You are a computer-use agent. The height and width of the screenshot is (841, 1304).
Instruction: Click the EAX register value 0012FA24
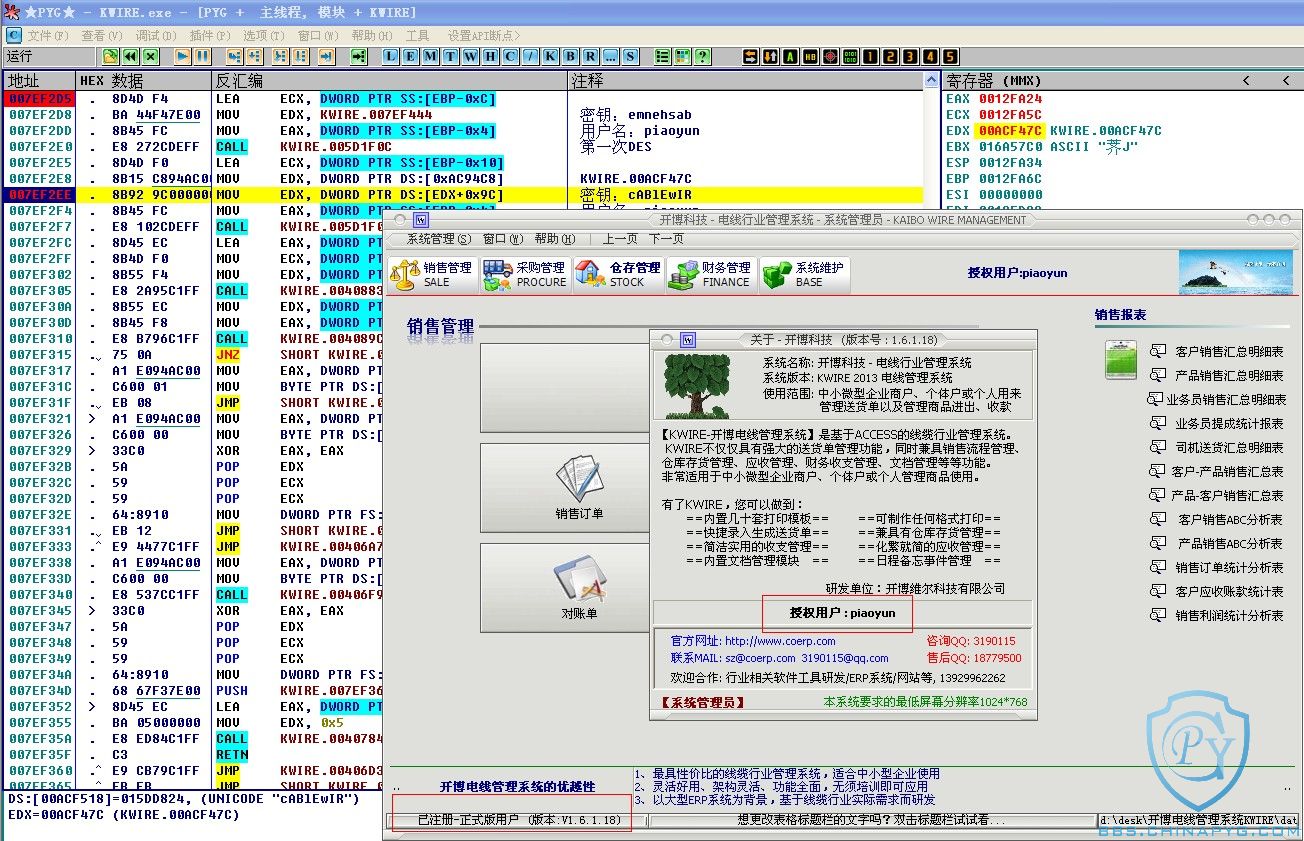1010,99
